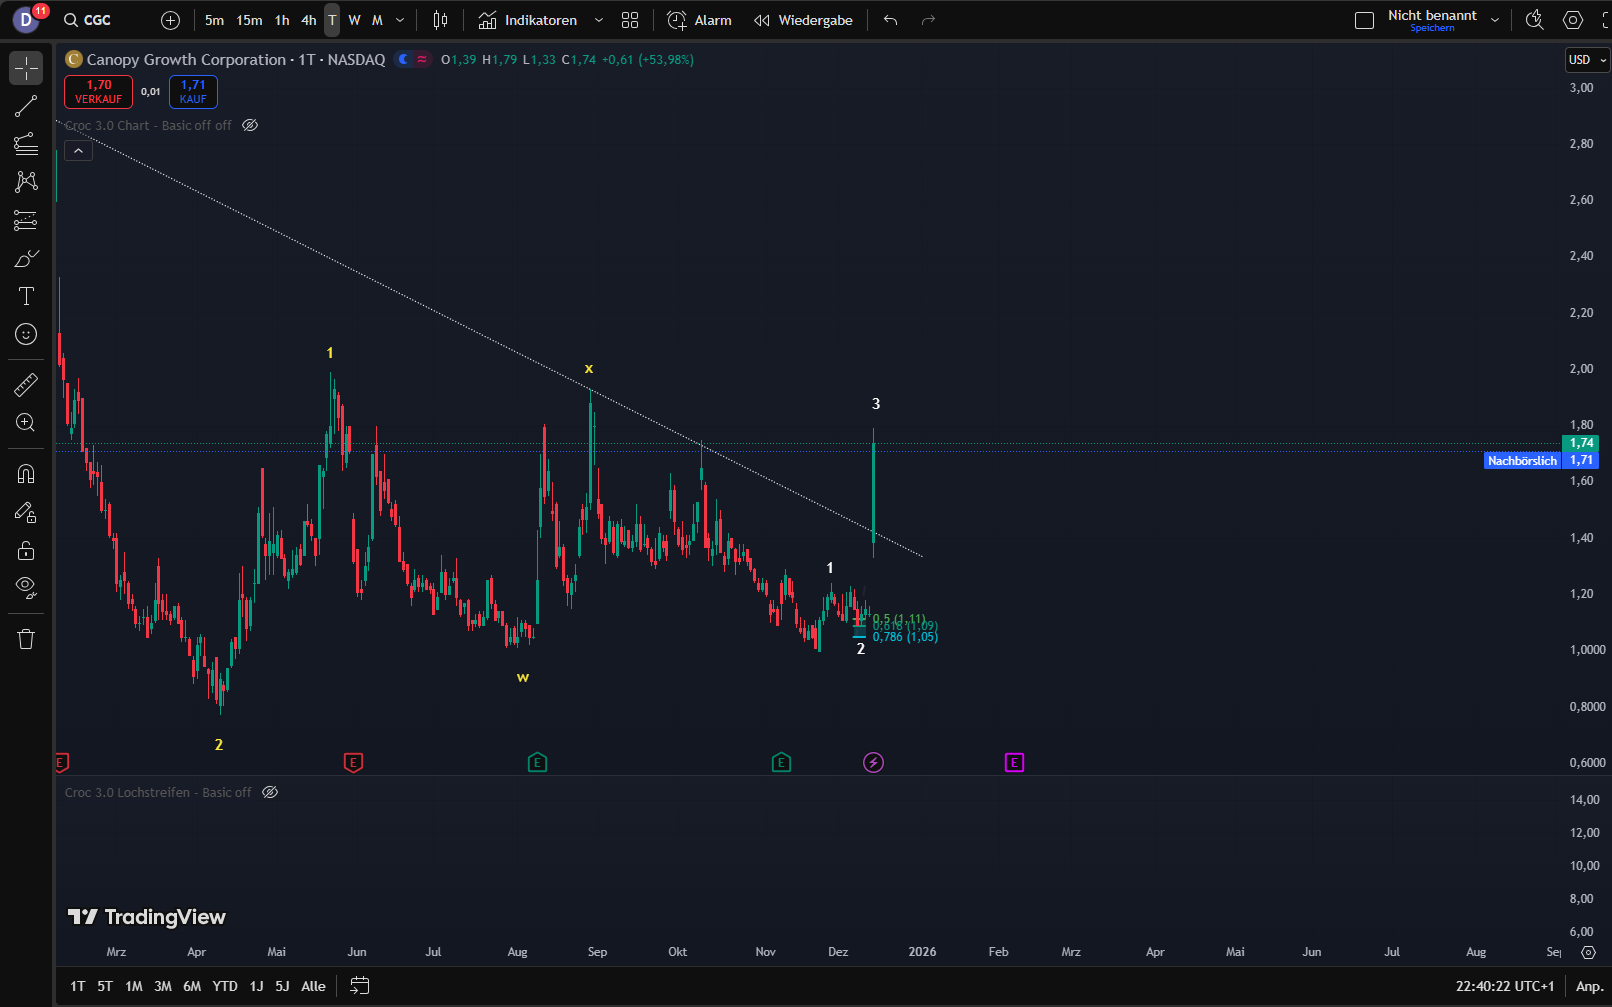Click the red VERKAUF sell button
The image size is (1612, 1007).
(98, 92)
